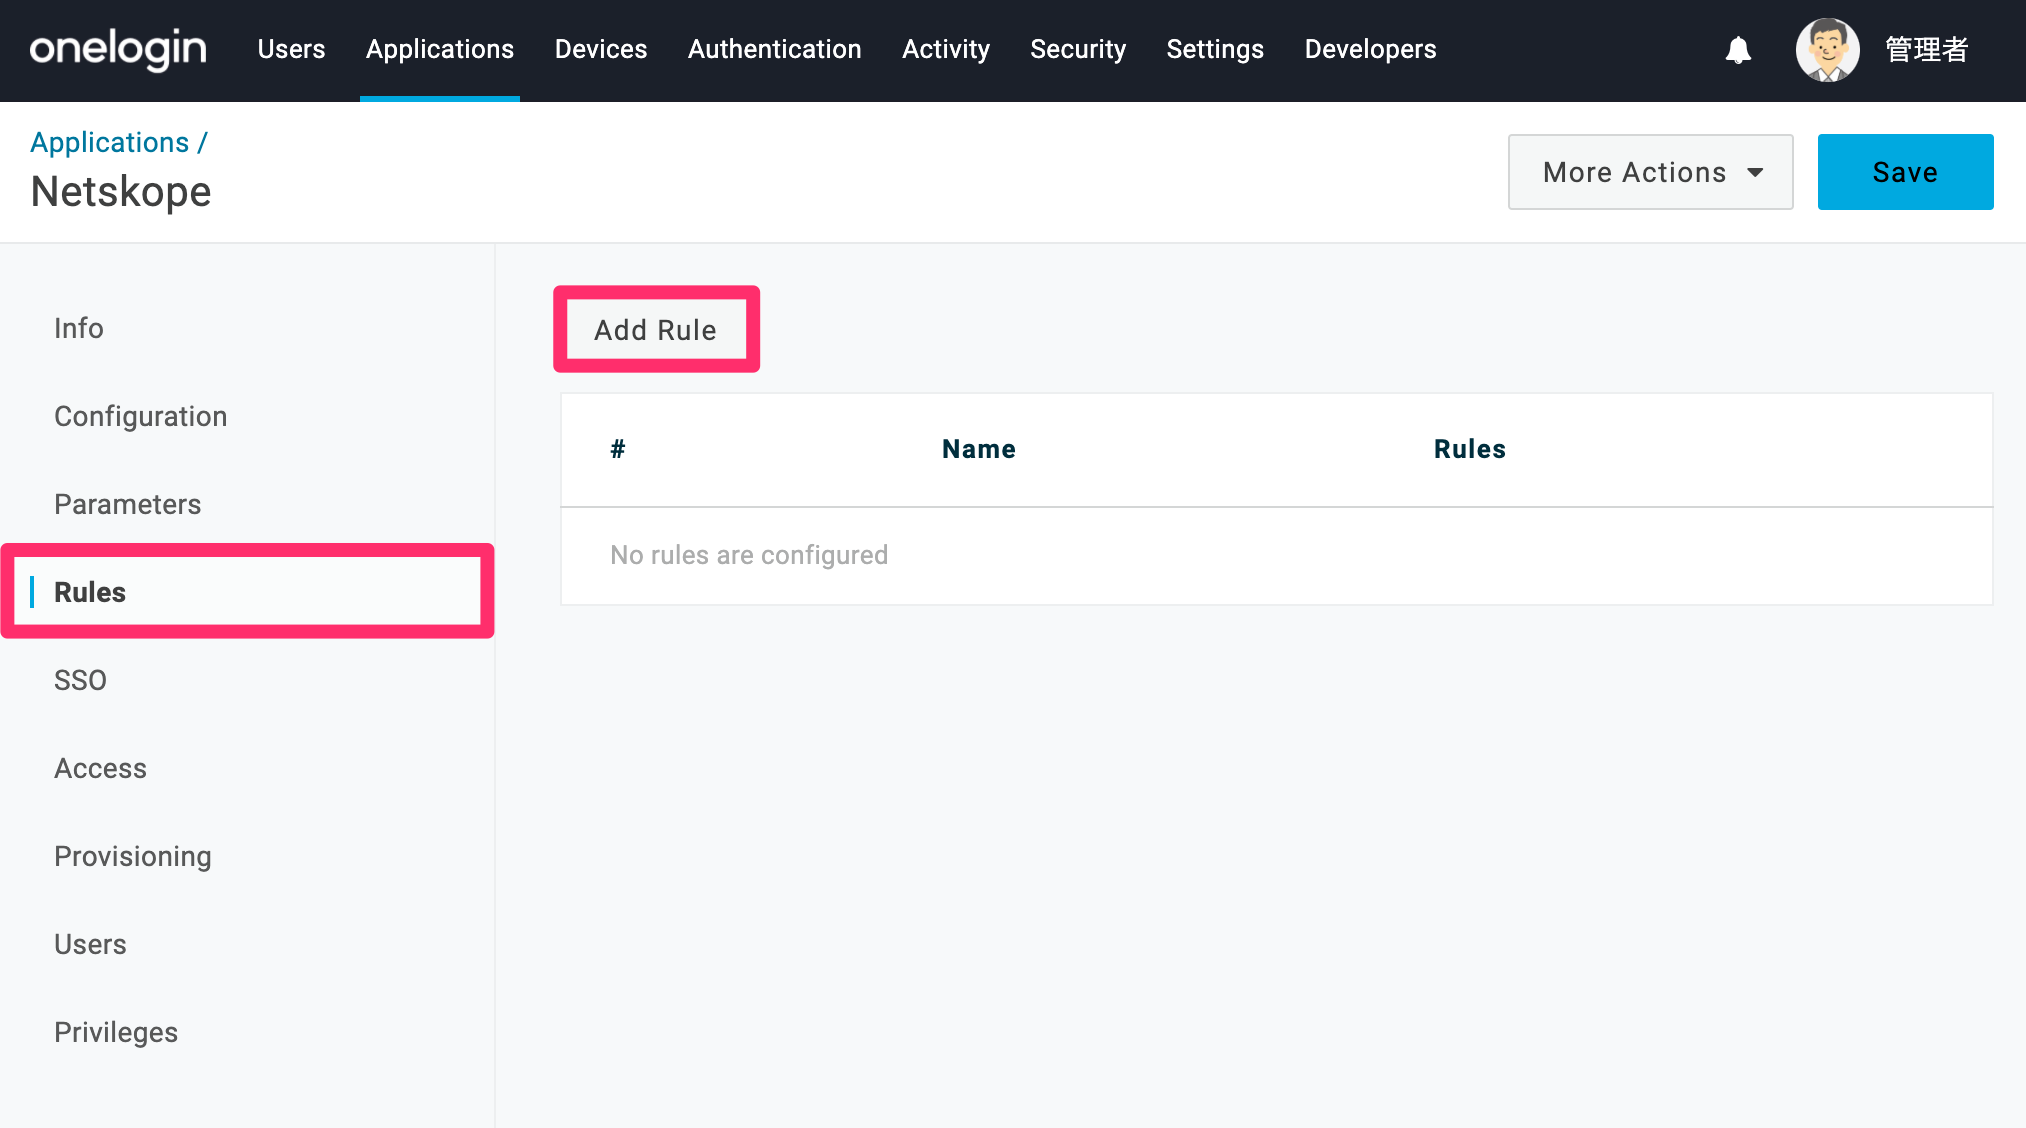Click the Save button
The image size is (2026, 1128).
click(1905, 172)
